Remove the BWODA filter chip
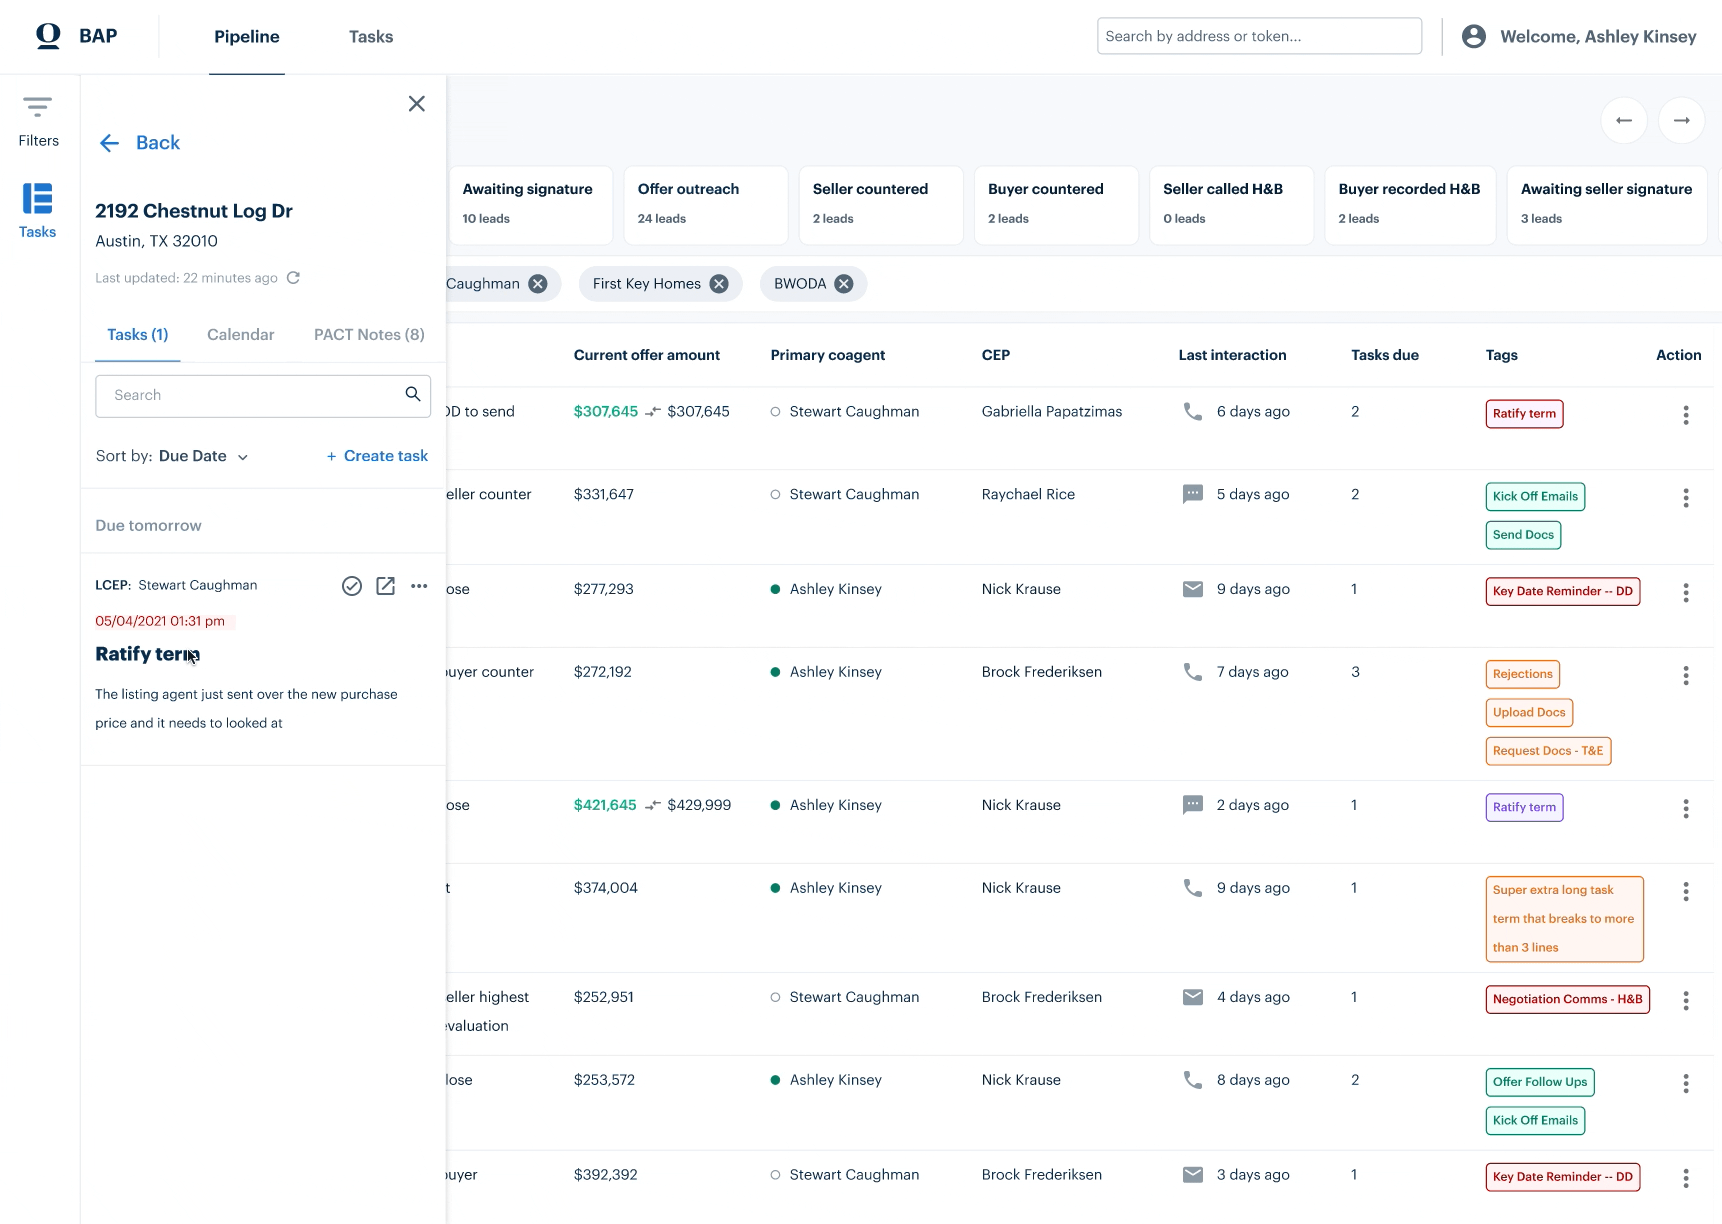Screen dimensions: 1722x1224 click(x=844, y=284)
